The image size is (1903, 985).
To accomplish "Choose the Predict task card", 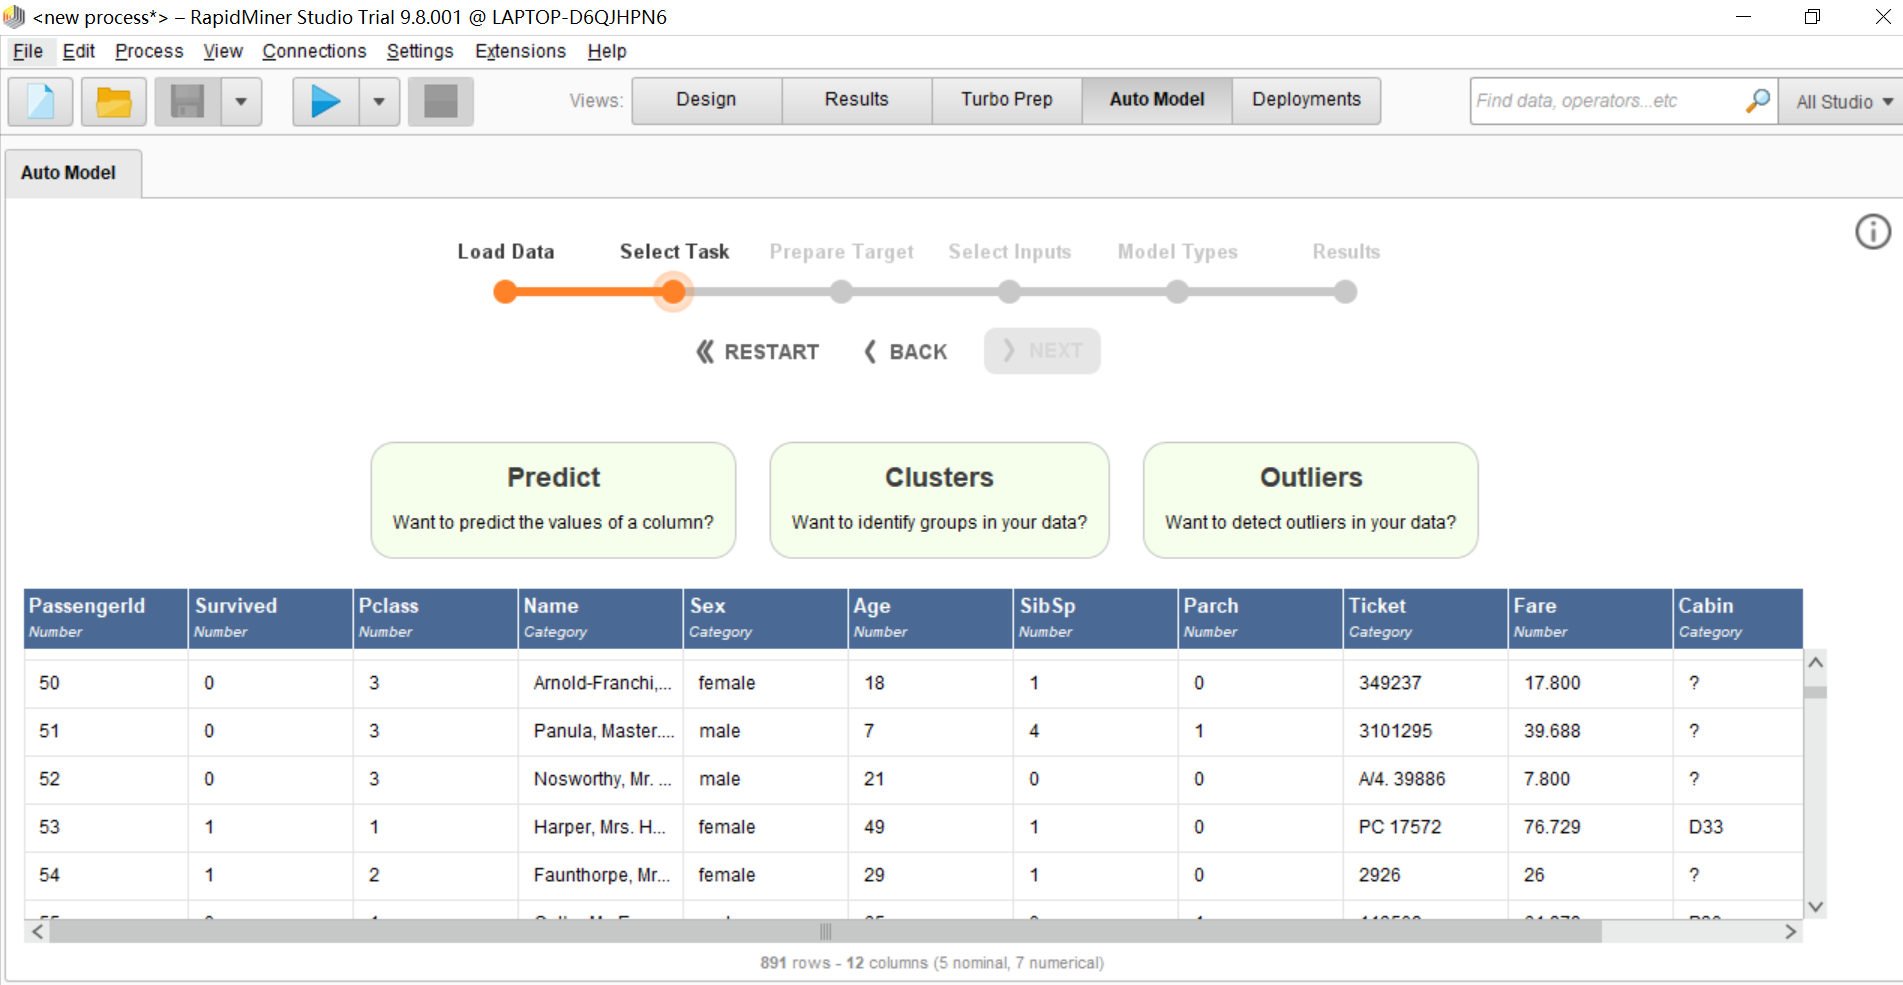I will tap(553, 499).
